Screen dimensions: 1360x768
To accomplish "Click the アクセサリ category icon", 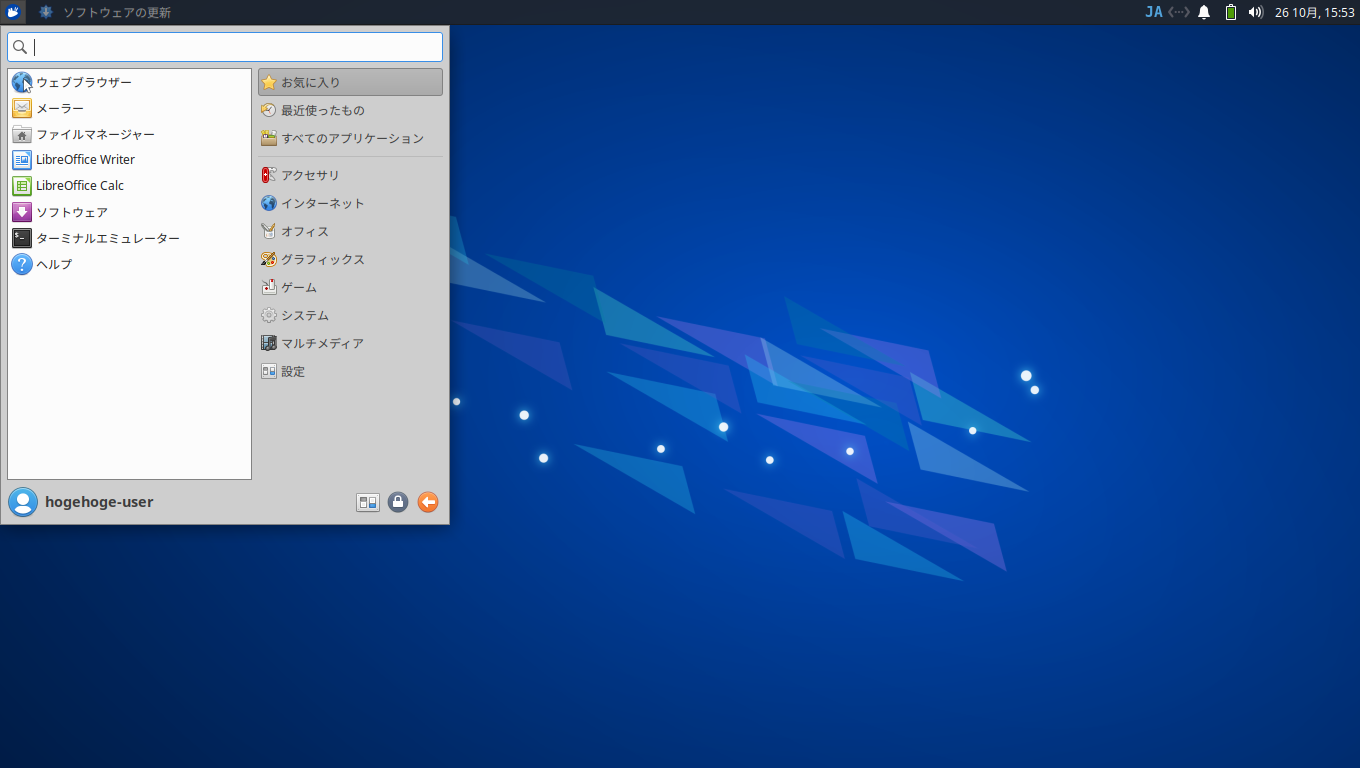I will [x=269, y=175].
